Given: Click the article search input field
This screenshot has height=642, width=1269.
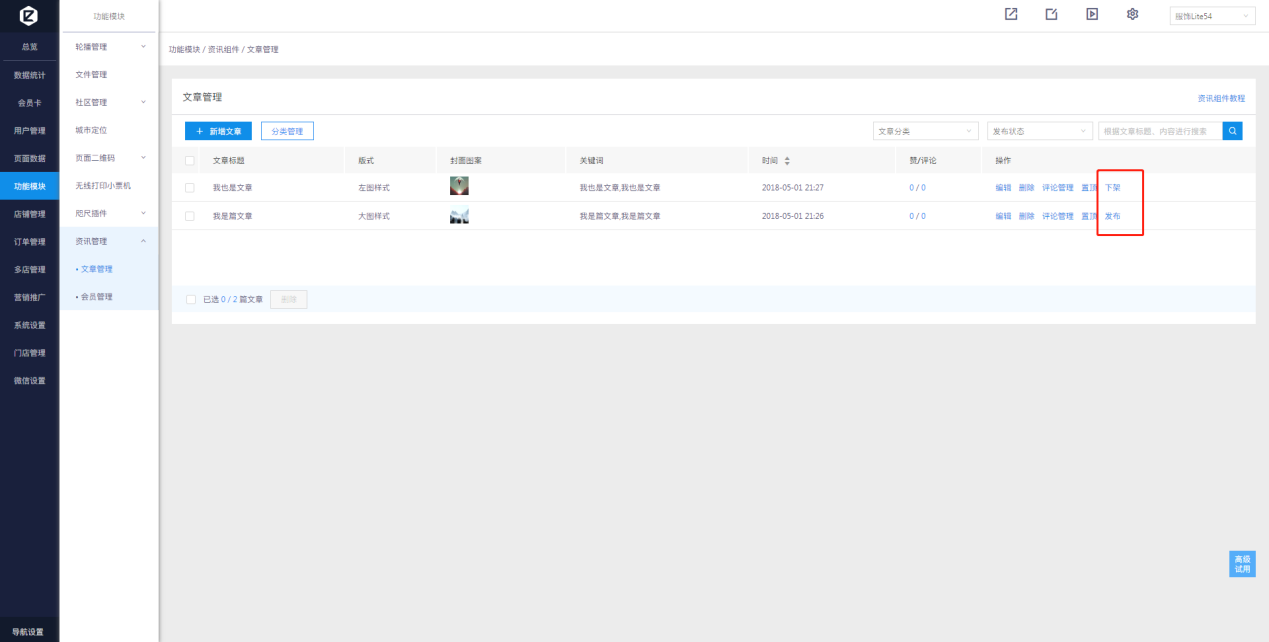Looking at the screenshot, I should [x=1158, y=131].
